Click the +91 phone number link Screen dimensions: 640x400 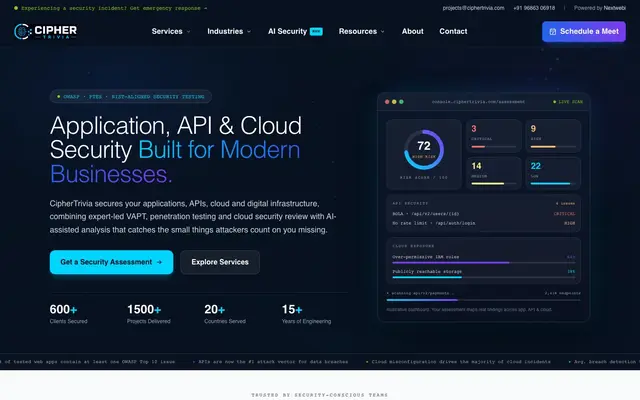coord(534,8)
